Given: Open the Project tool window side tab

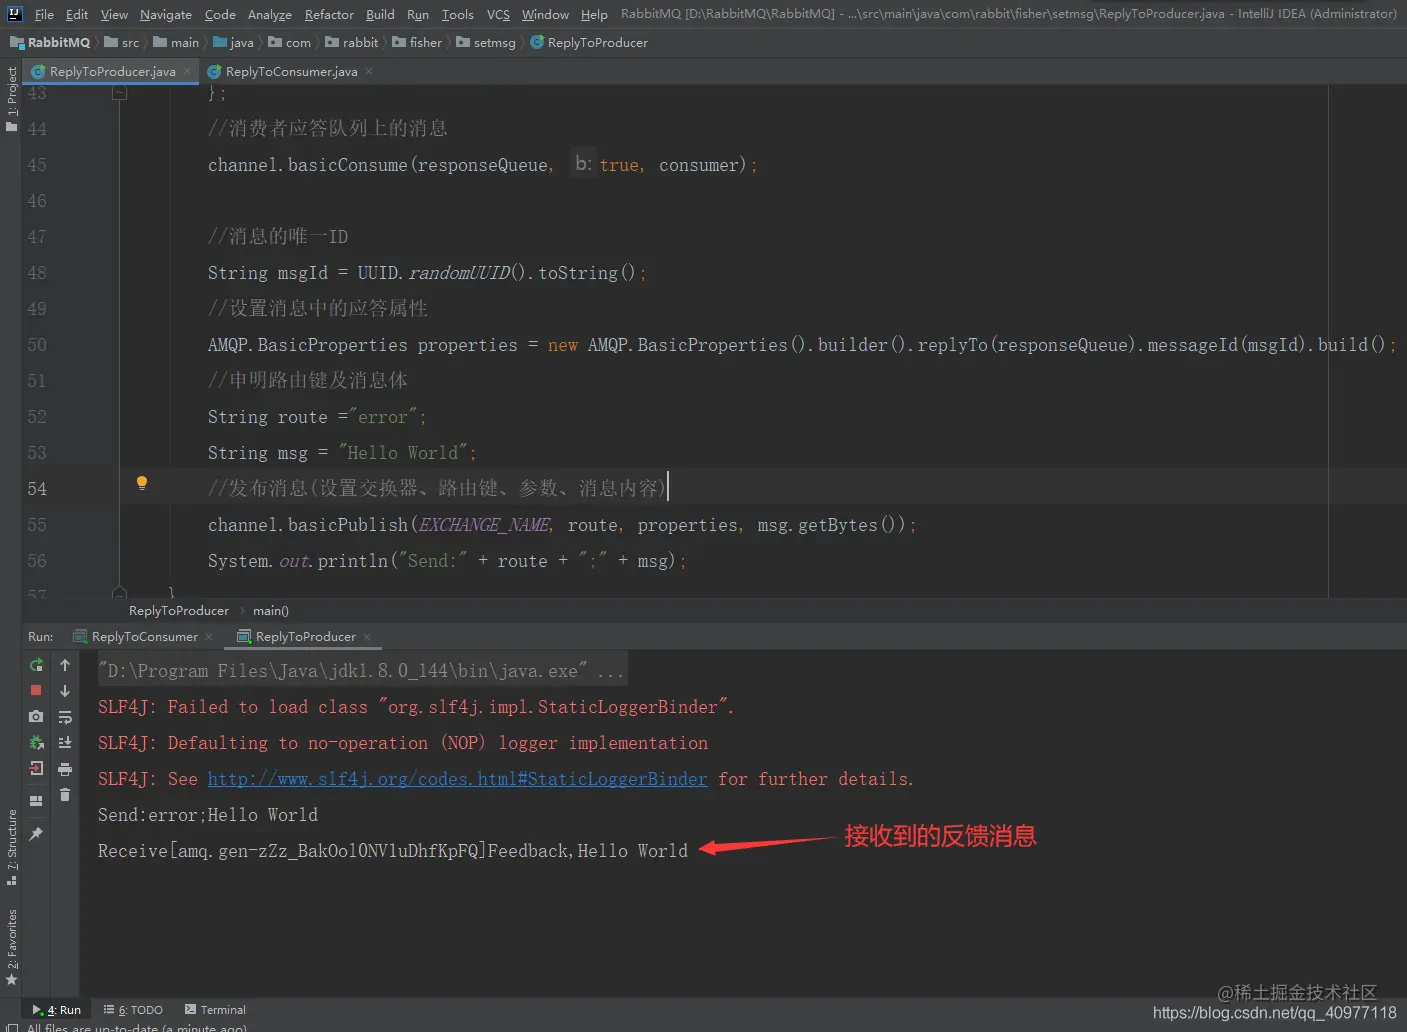Looking at the screenshot, I should (11, 99).
